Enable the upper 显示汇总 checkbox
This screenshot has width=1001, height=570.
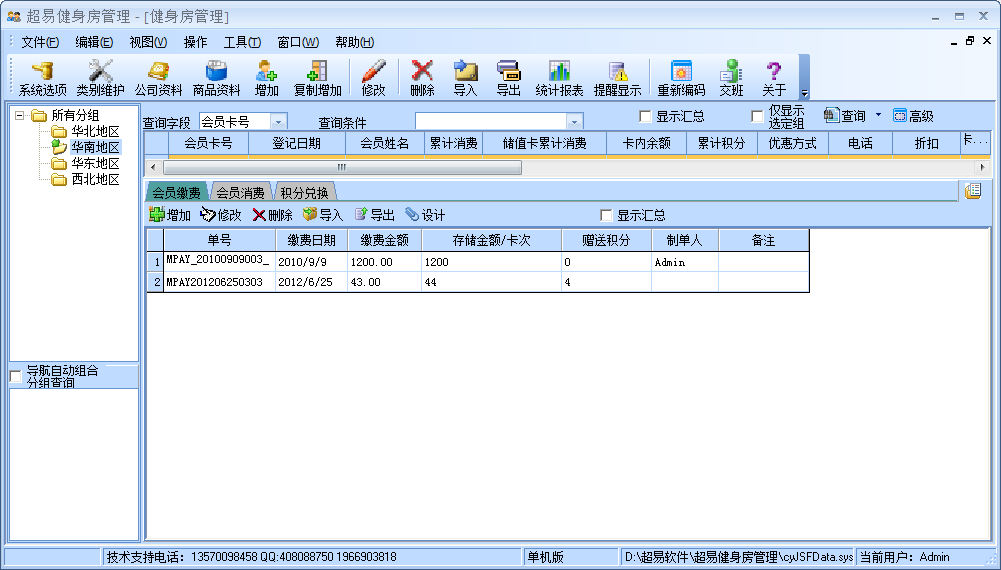(645, 116)
